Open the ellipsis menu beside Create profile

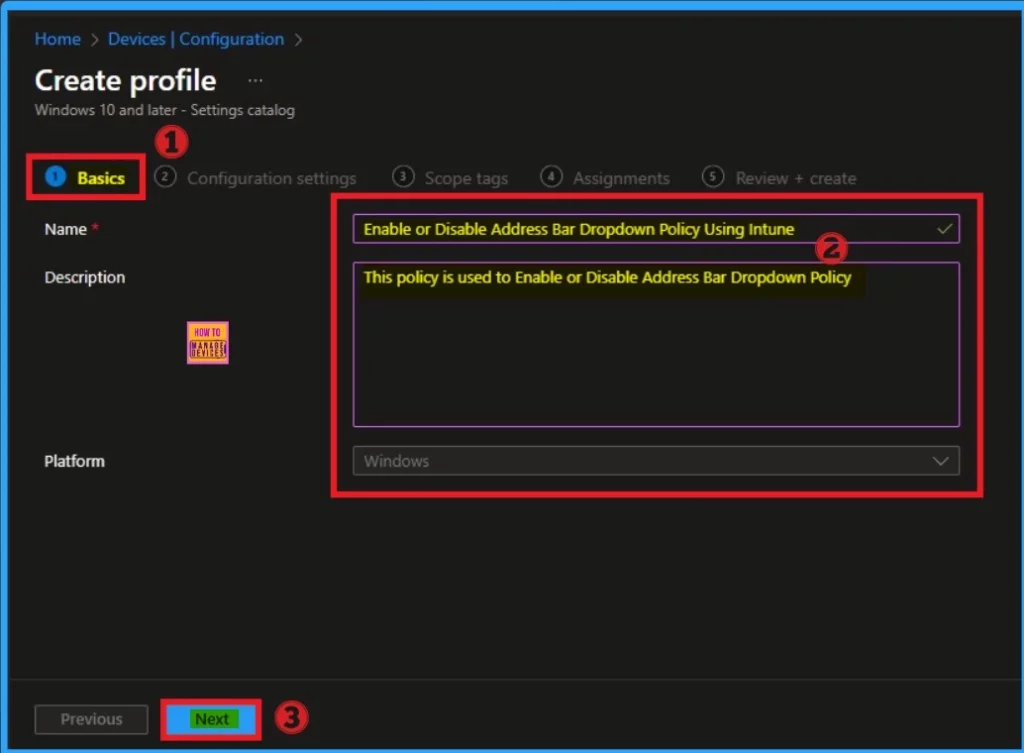pyautogui.click(x=255, y=81)
